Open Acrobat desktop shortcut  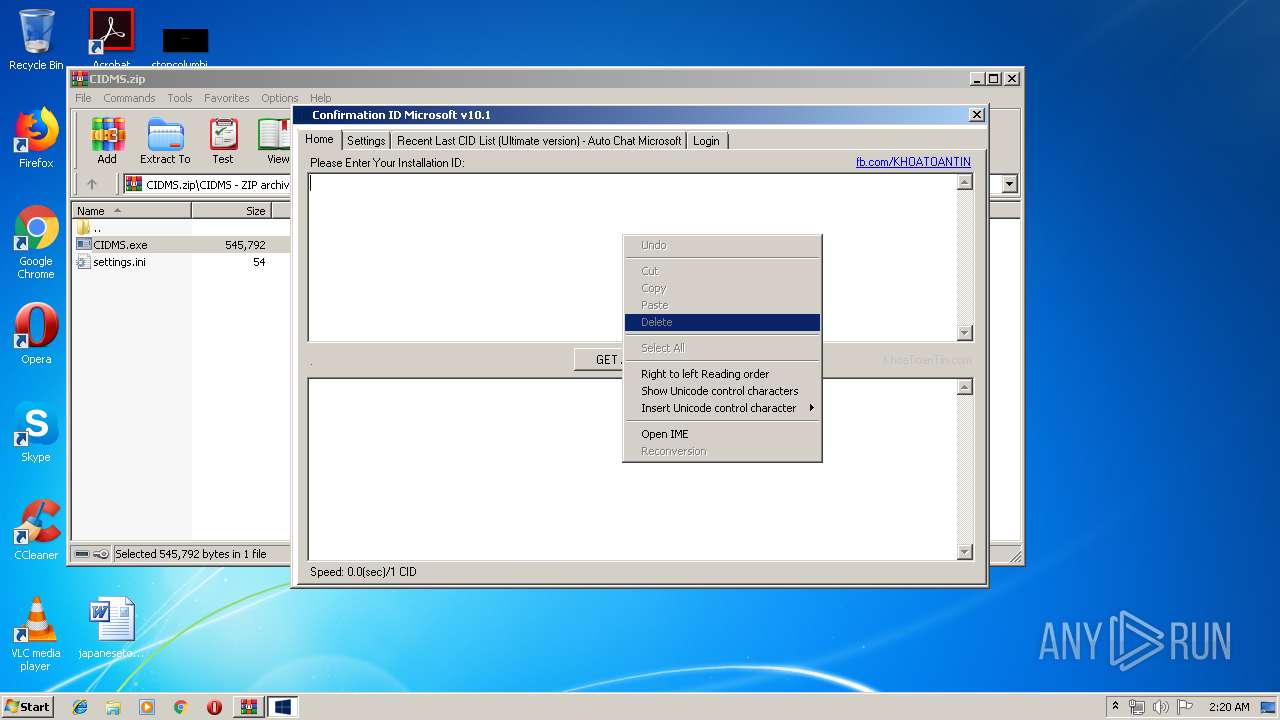point(111,40)
